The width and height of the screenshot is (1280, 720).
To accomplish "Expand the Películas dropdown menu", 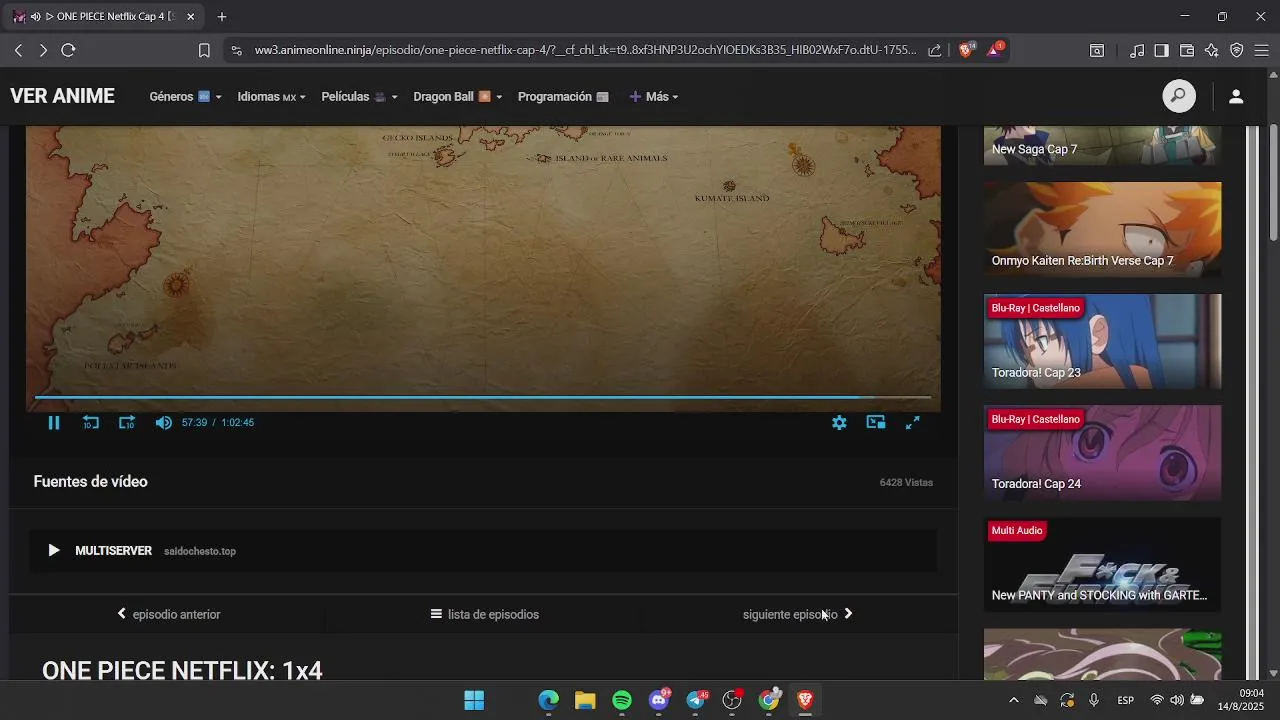I will [x=359, y=97].
